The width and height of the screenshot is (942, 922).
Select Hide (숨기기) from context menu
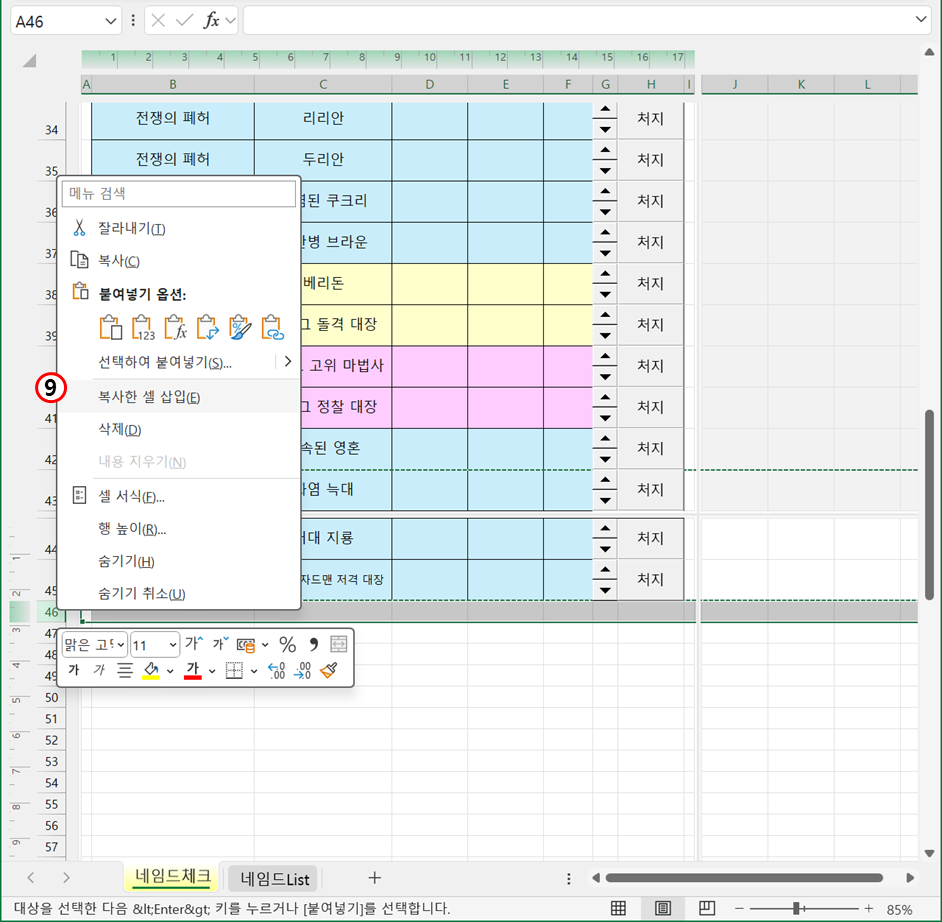click(179, 561)
